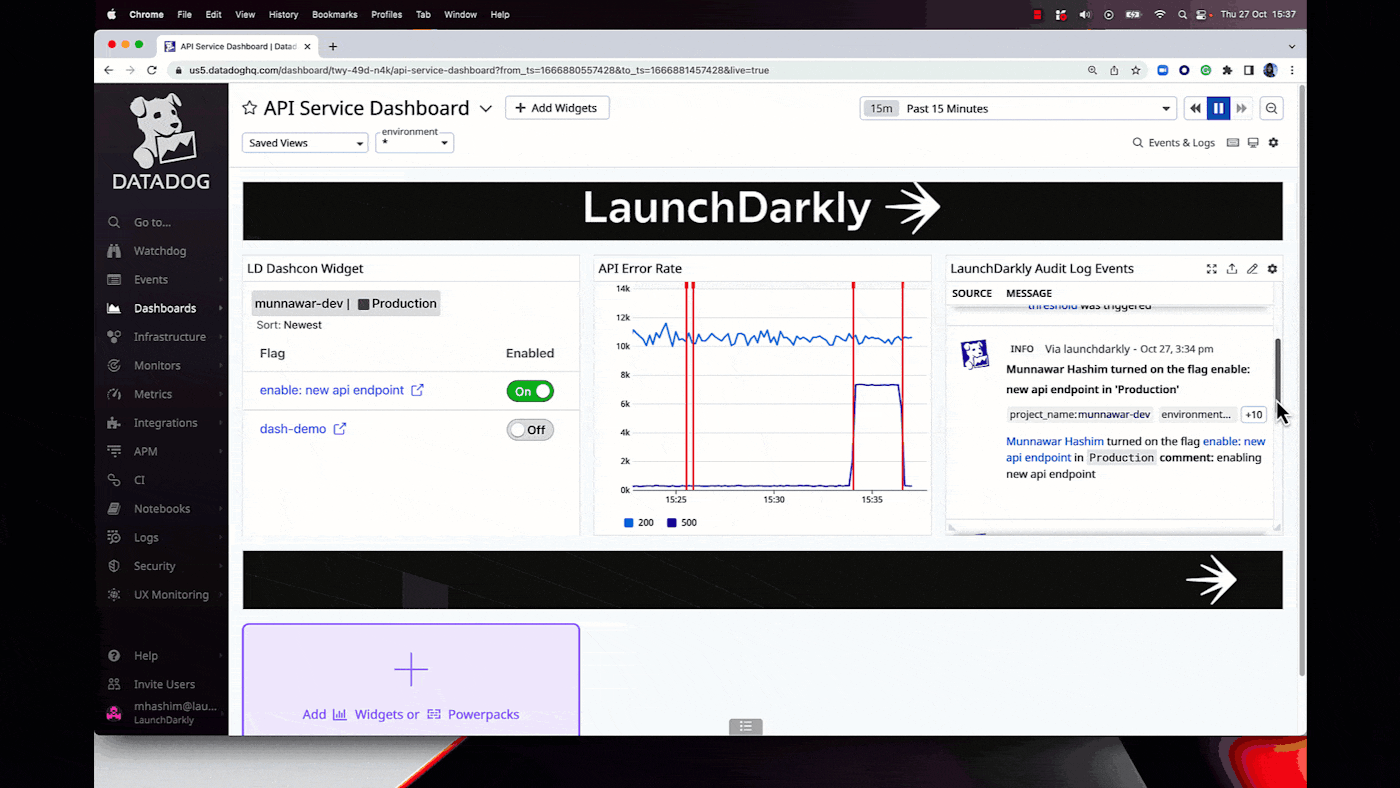Click the Notebooks icon in sidebar
This screenshot has height=788, width=1400.
tap(114, 509)
